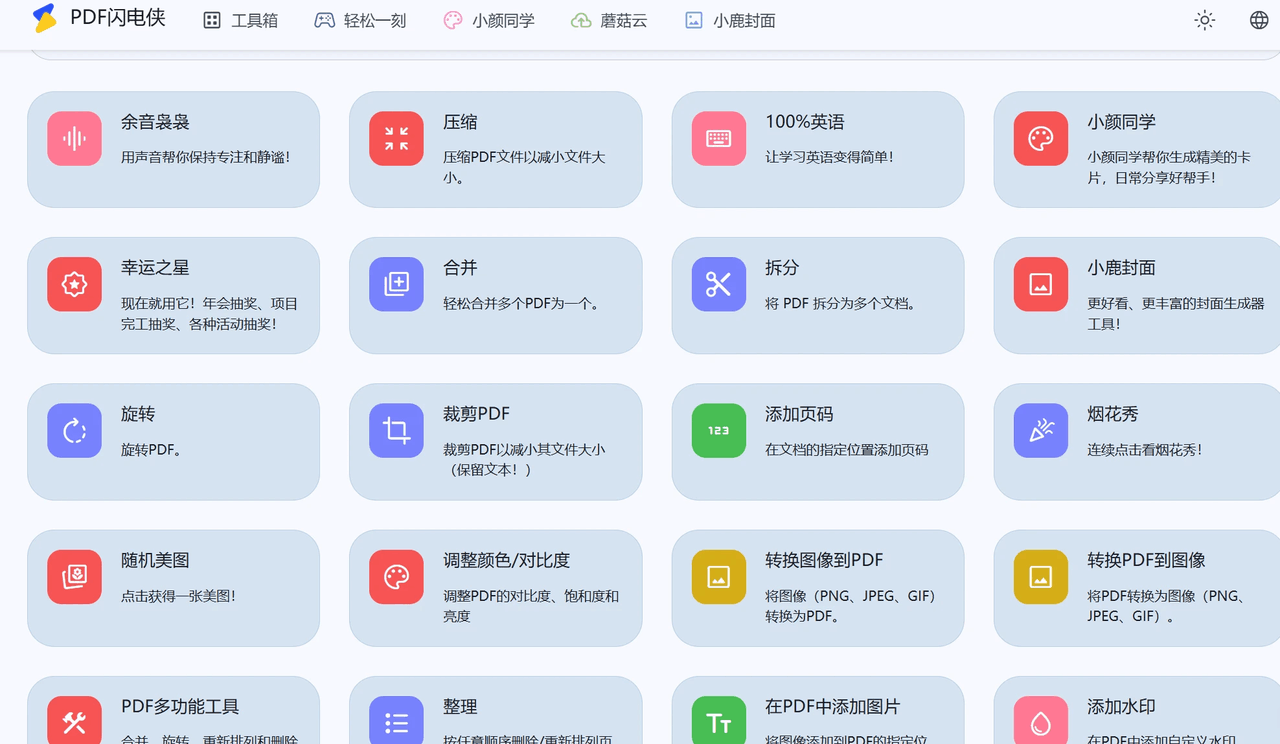Click the PDF闪电侠 site title

tap(118, 18)
